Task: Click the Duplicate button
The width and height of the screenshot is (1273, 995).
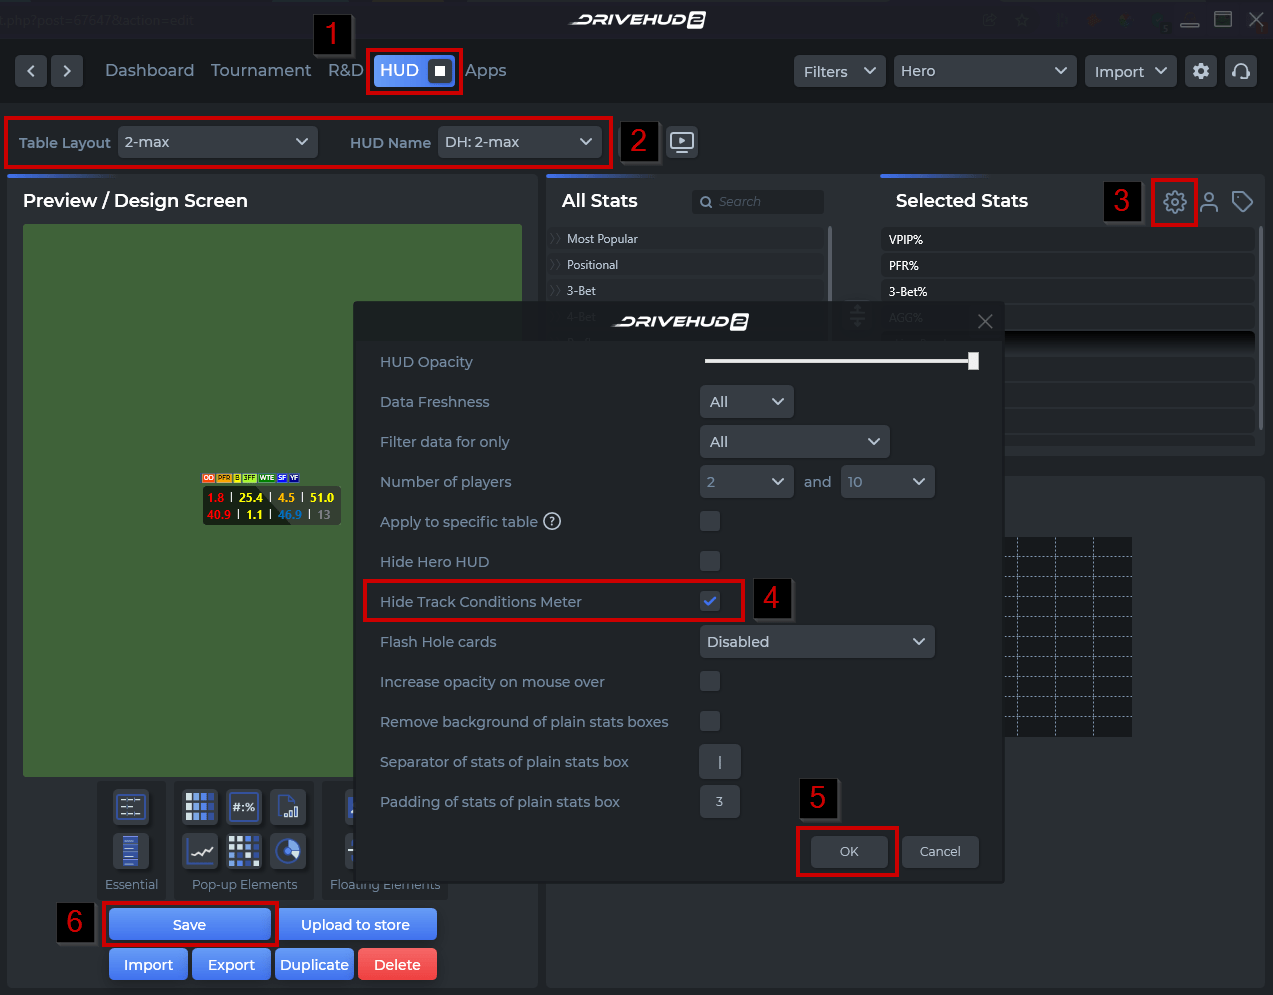Action: pyautogui.click(x=314, y=964)
